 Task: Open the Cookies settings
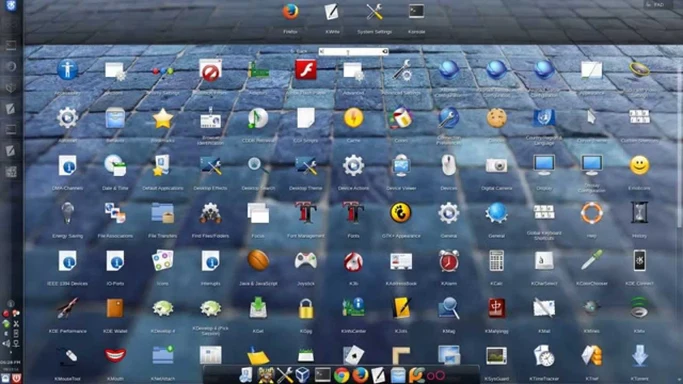(496, 118)
